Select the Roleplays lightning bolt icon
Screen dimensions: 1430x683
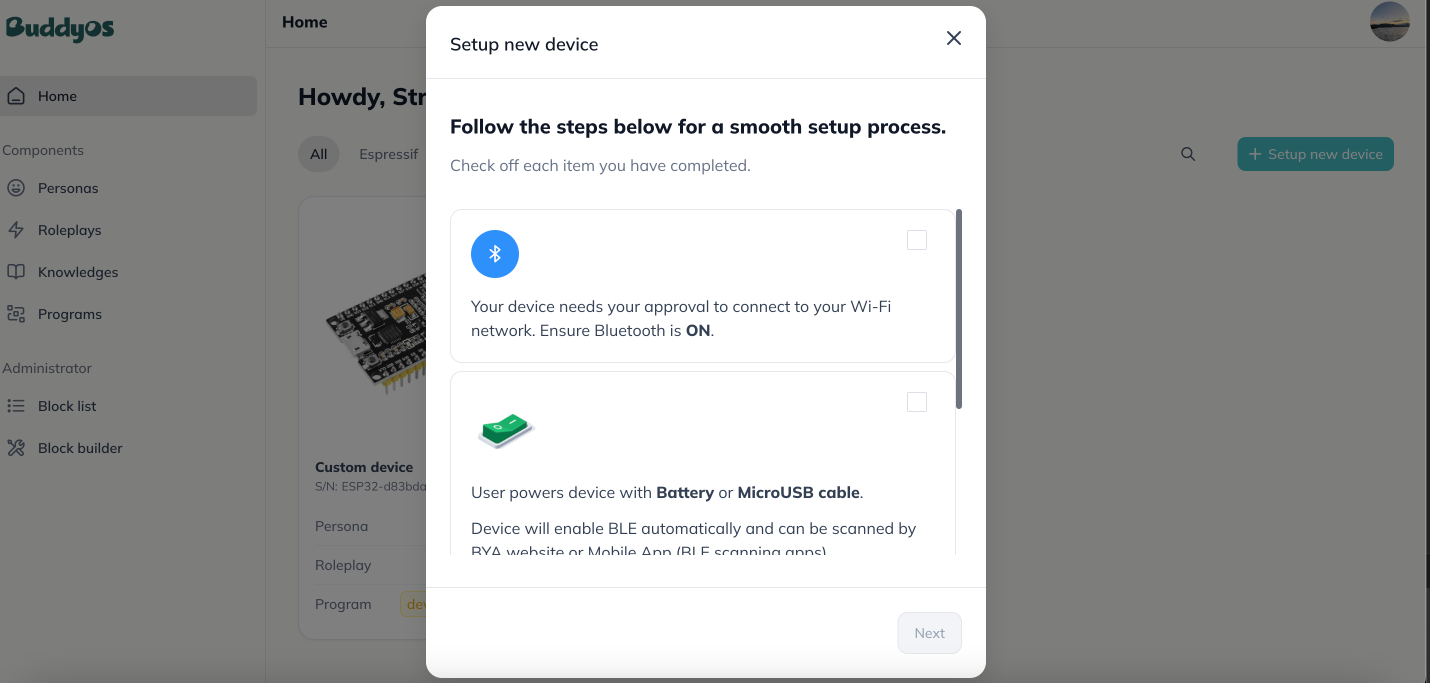(16, 230)
